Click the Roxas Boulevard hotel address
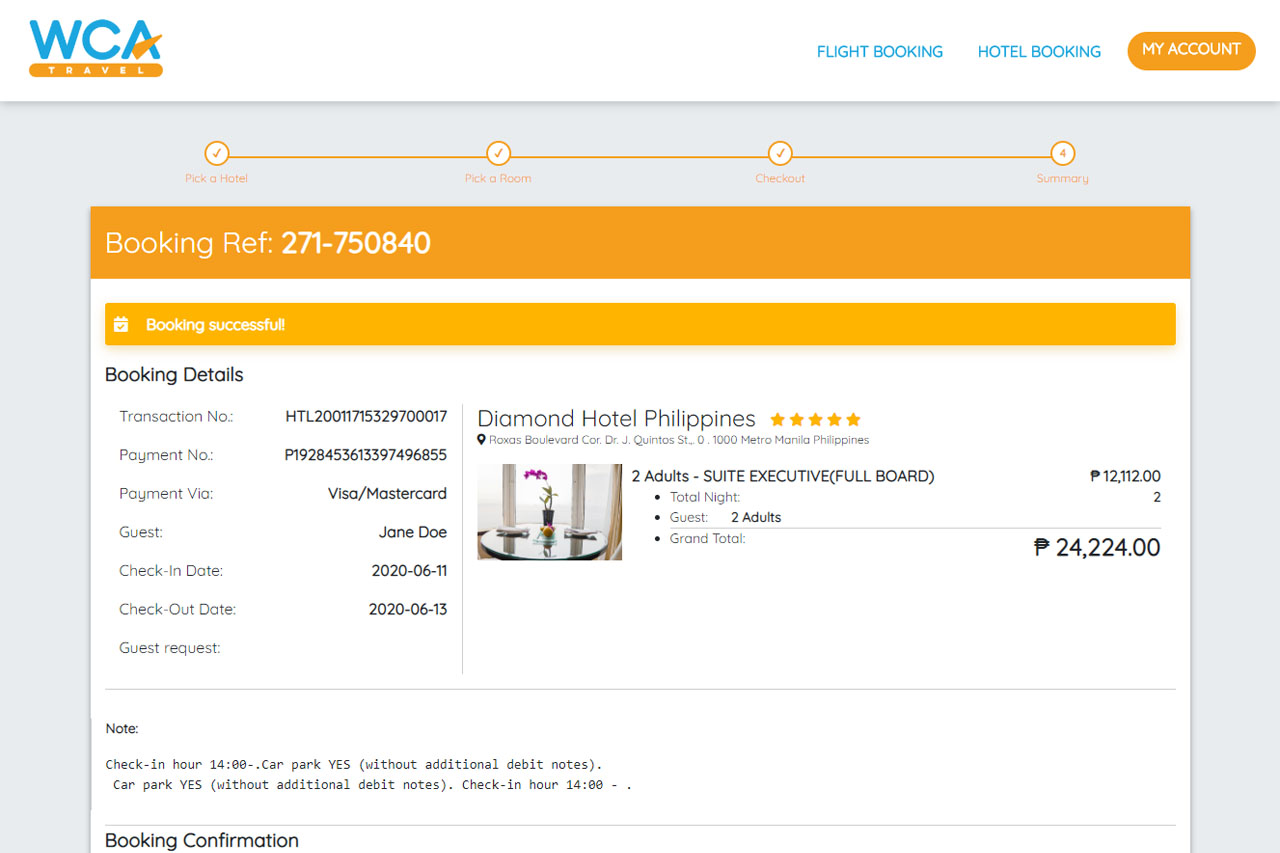Image resolution: width=1280 pixels, height=853 pixels. (x=679, y=440)
